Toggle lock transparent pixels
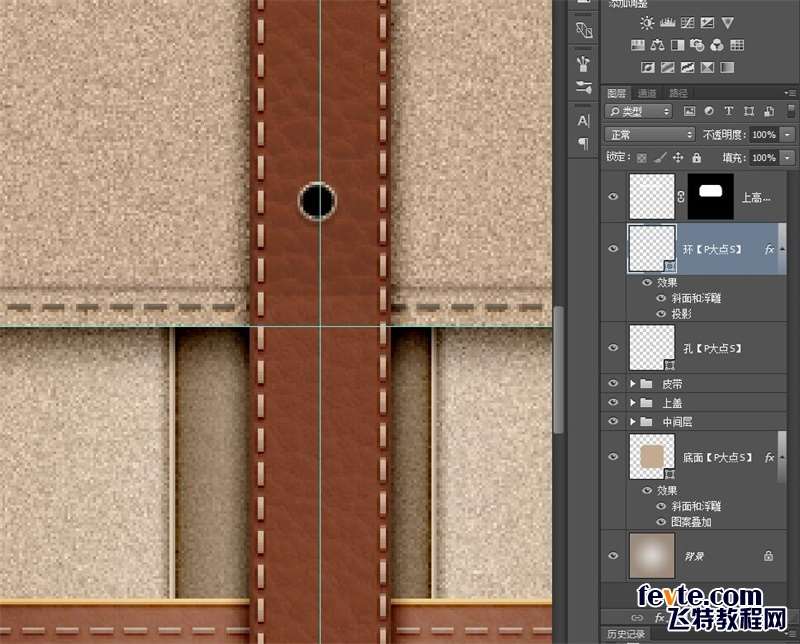 coord(642,158)
